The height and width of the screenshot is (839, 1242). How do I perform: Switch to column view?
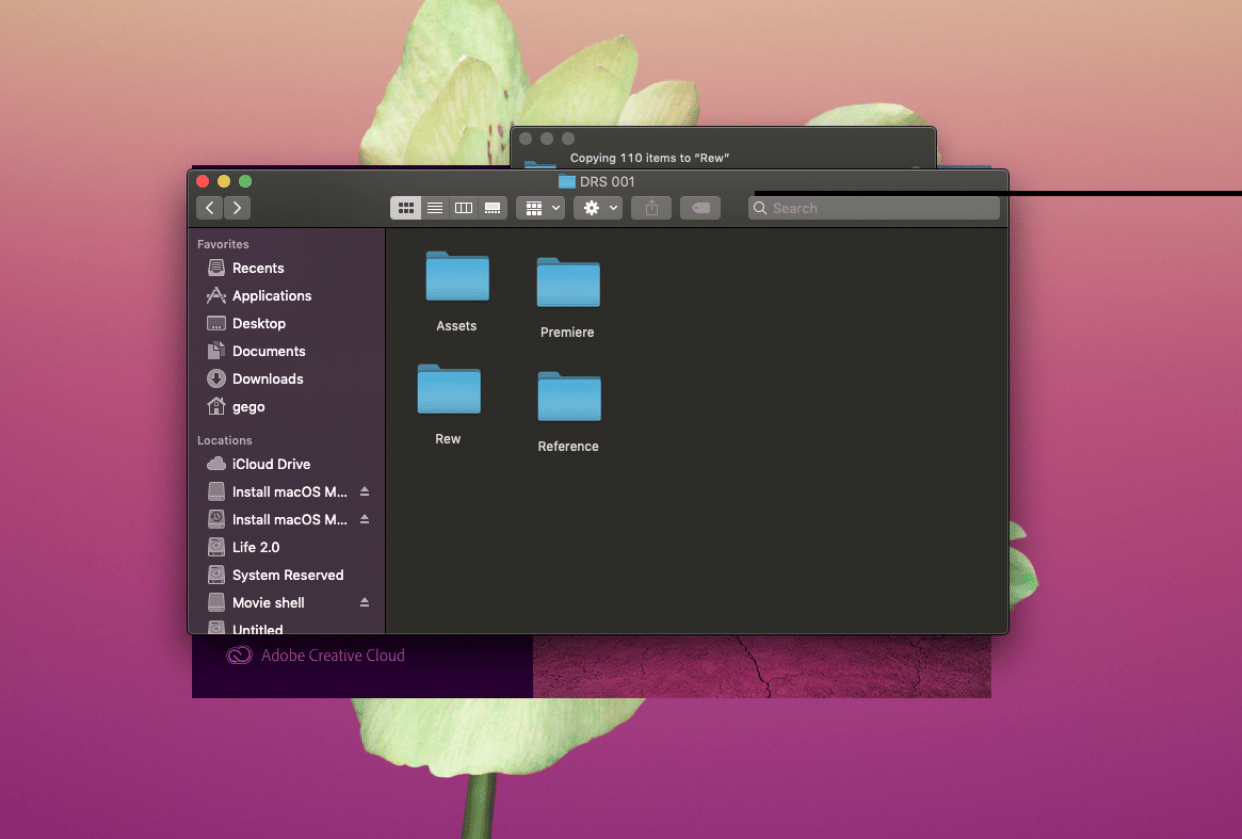(x=463, y=208)
